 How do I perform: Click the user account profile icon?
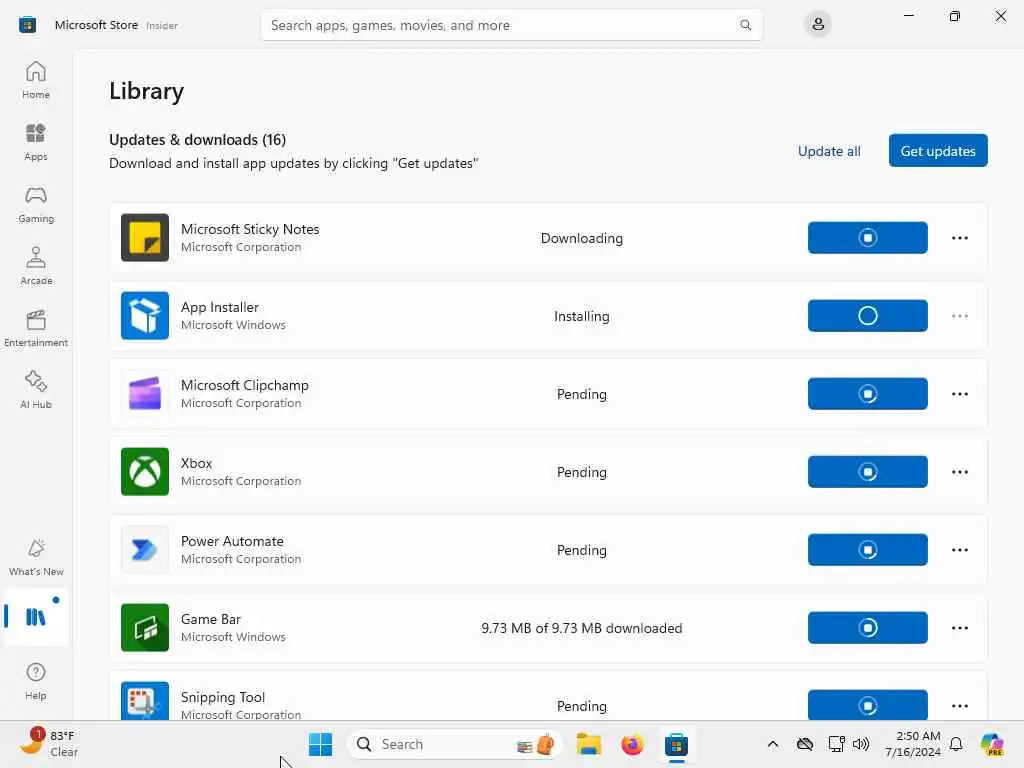818,25
